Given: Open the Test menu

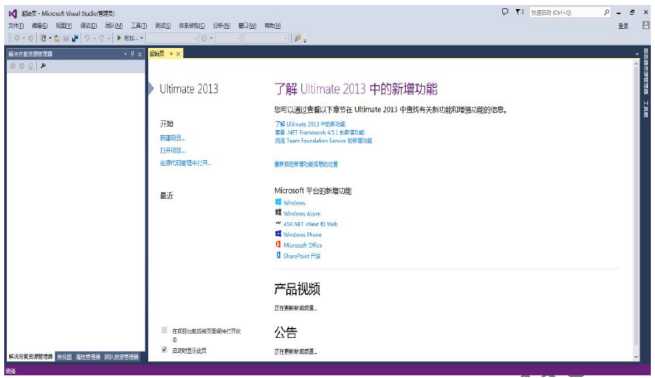Looking at the screenshot, I should tap(163, 26).
